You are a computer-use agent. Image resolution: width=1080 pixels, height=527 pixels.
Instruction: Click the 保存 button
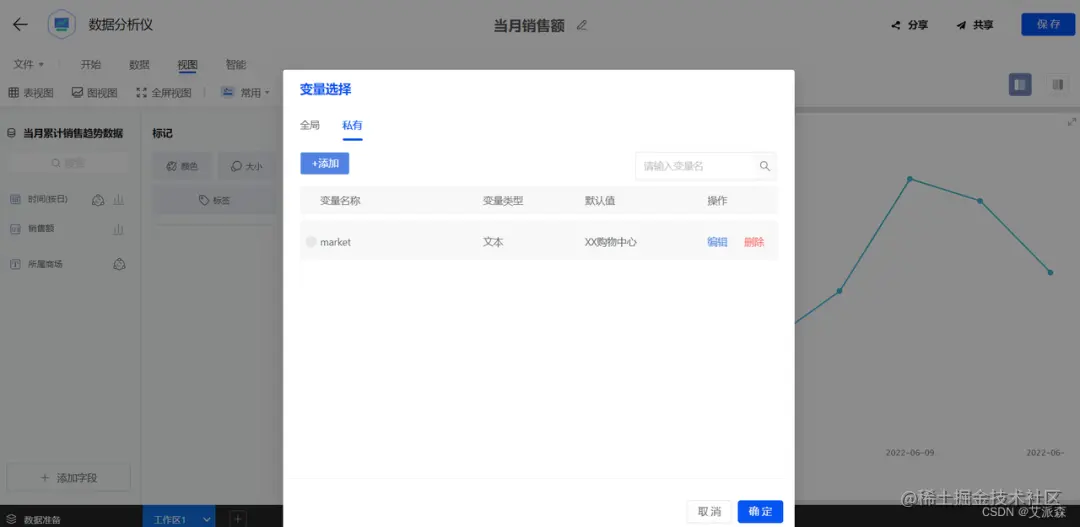click(1048, 24)
